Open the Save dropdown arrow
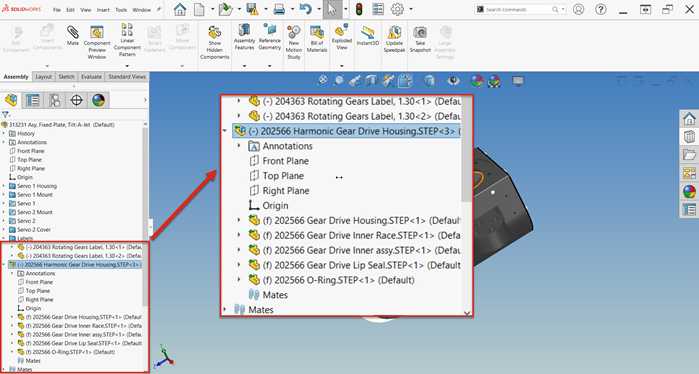This screenshot has height=374, width=699. point(266,9)
